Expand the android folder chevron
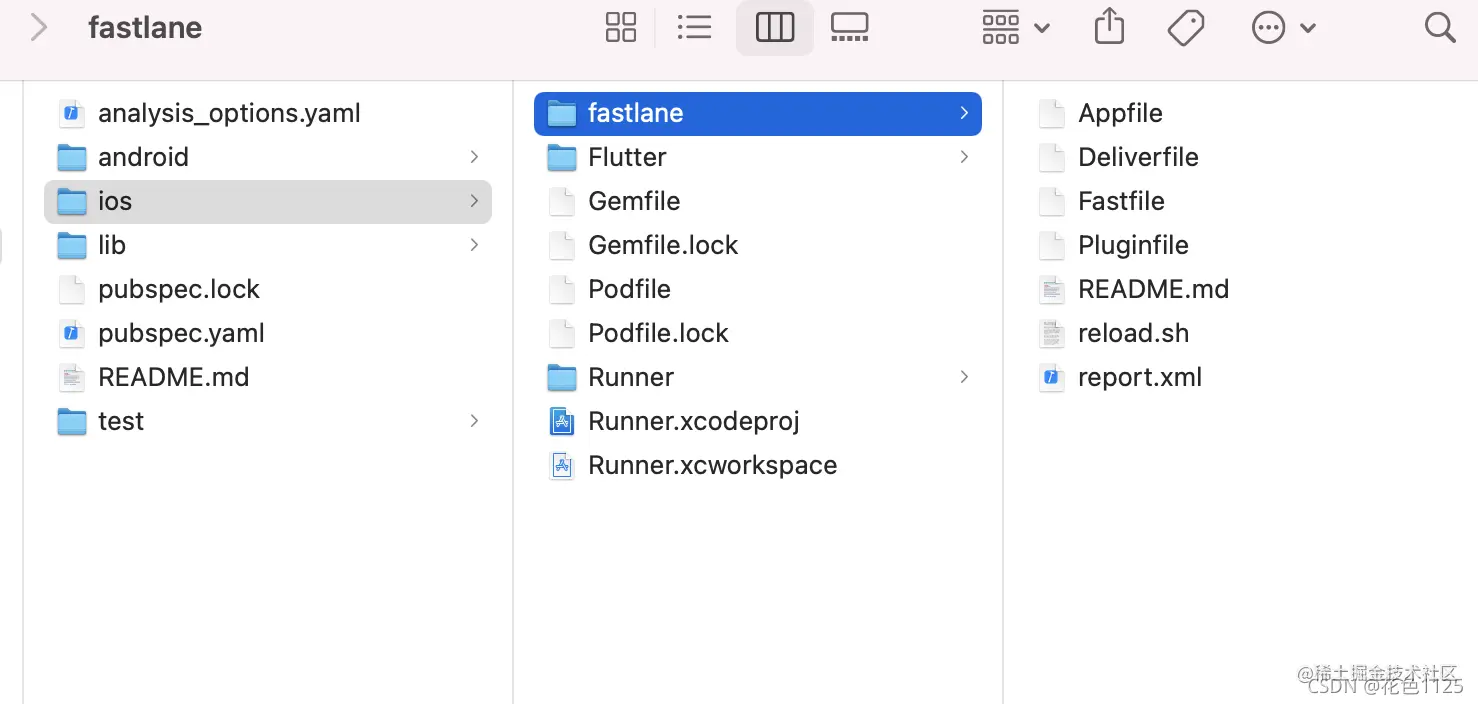Viewport: 1478px width, 704px height. coord(474,157)
